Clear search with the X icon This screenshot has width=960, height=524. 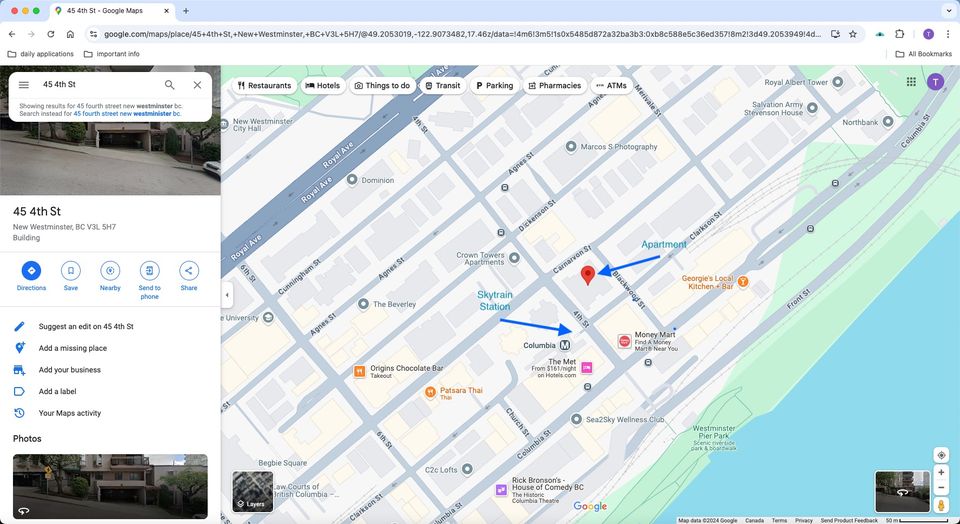pyautogui.click(x=197, y=84)
